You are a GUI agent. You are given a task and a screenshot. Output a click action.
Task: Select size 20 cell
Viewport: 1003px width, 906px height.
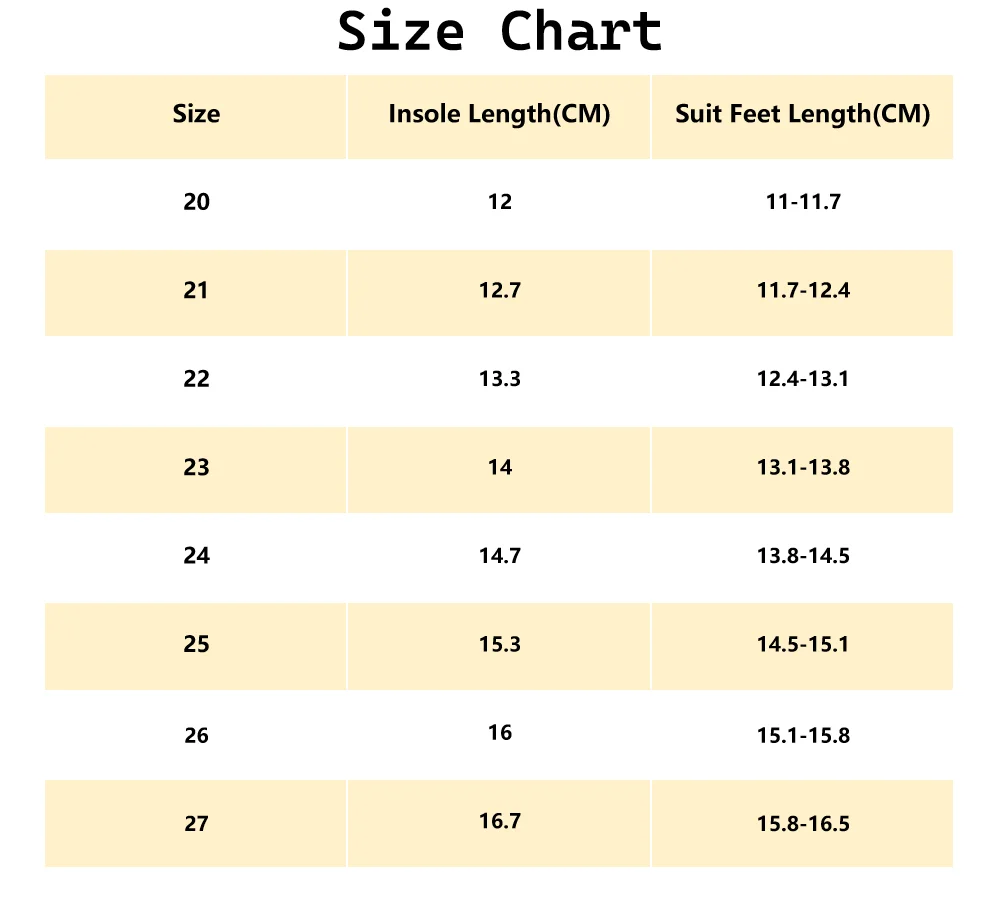tap(197, 202)
